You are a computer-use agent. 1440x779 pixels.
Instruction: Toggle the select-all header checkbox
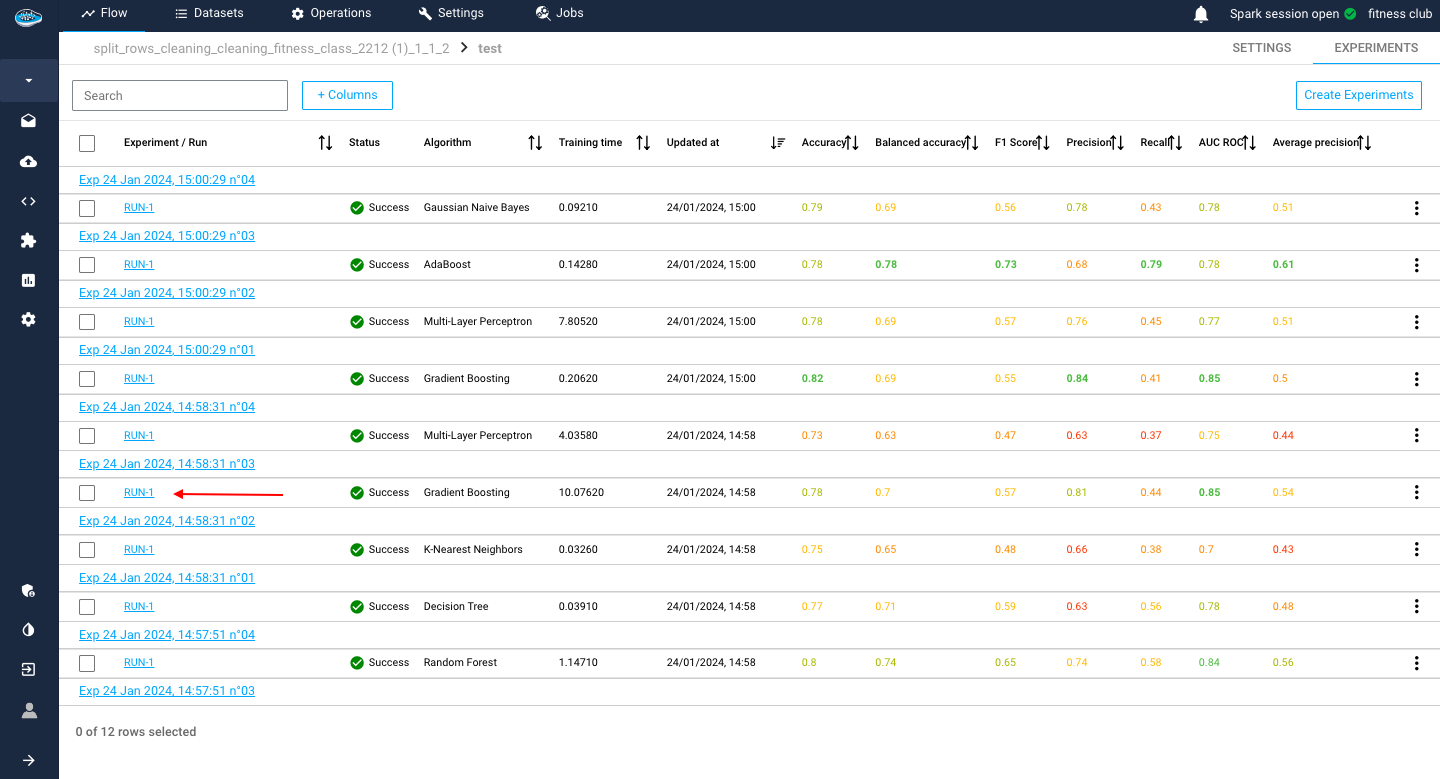pos(87,143)
